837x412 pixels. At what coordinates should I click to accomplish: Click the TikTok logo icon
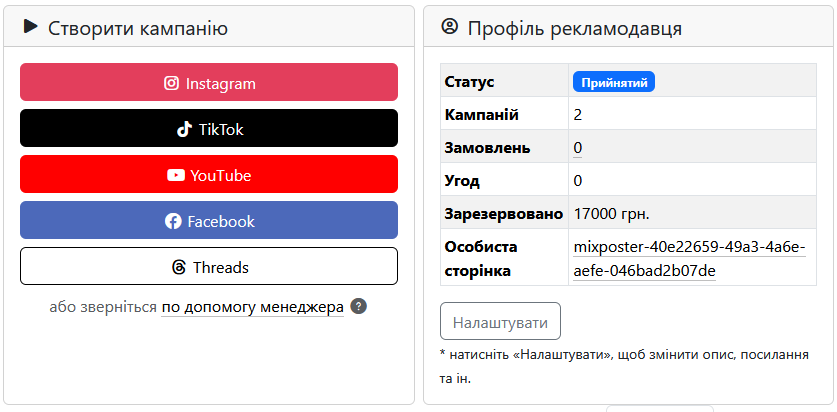(184, 129)
